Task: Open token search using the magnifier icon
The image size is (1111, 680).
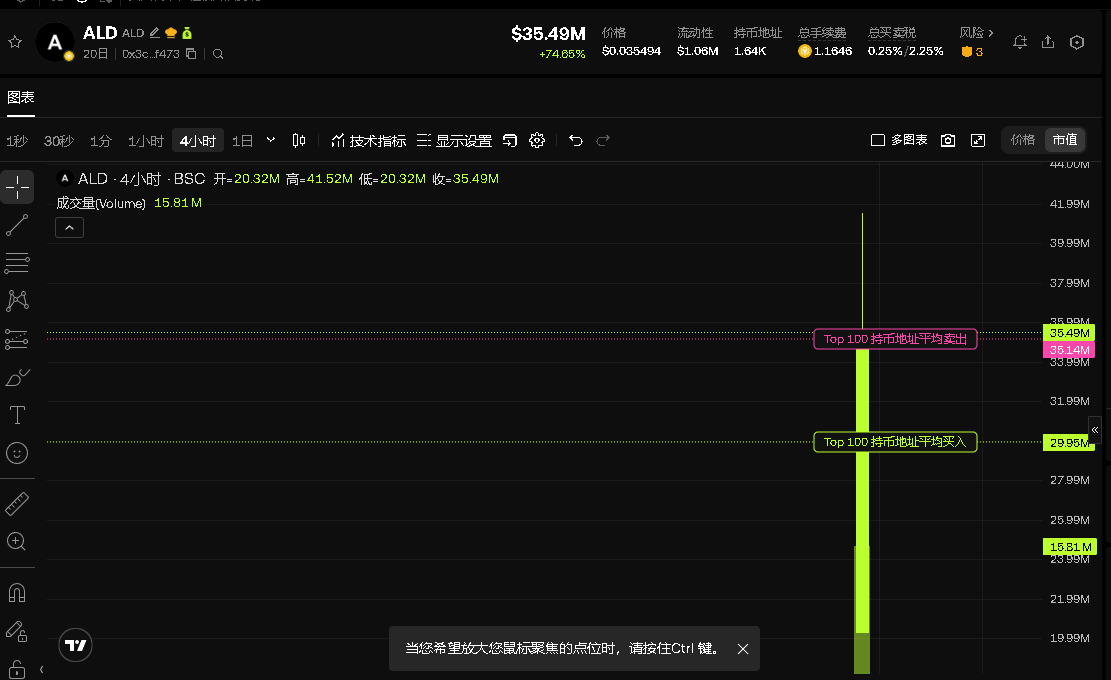Action: [x=218, y=54]
